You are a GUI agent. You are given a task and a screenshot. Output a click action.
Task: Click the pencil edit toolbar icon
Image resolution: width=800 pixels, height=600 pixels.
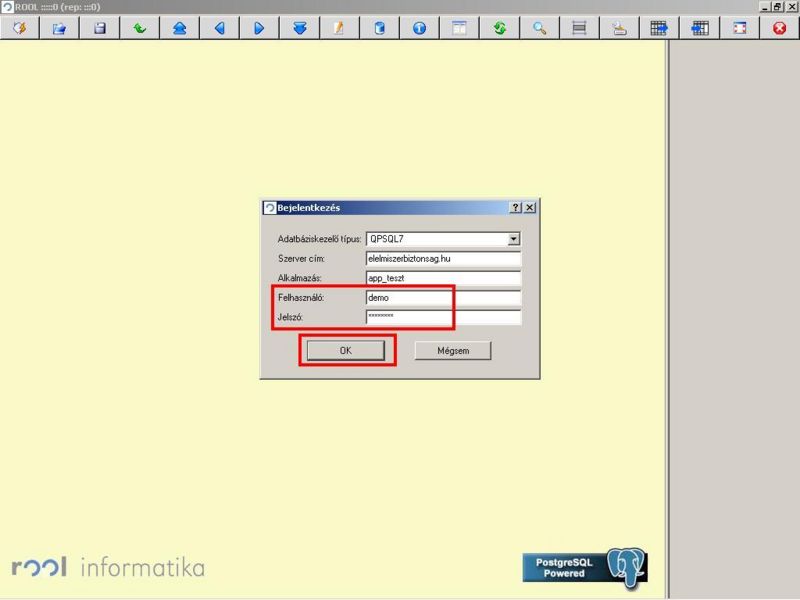point(339,29)
